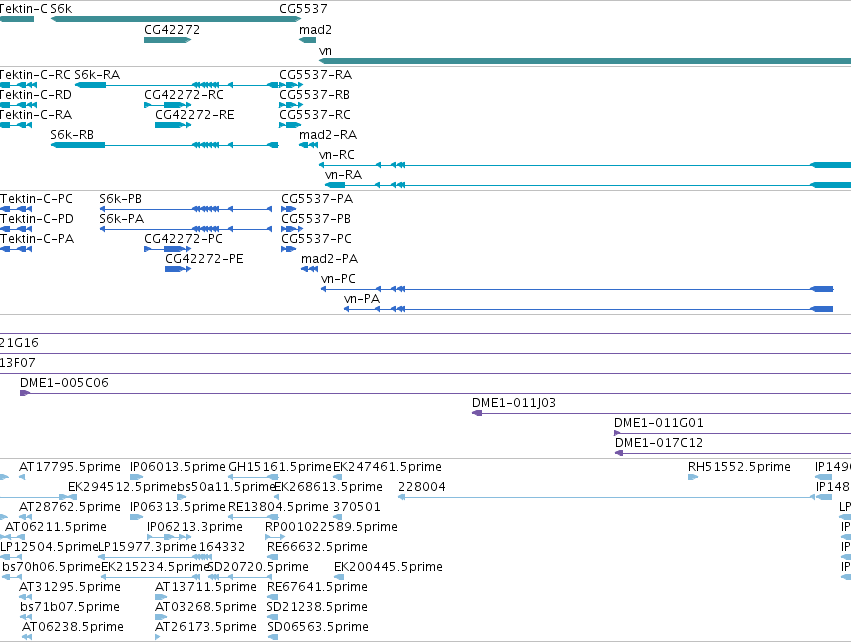Click protein S6k-PA label
This screenshot has height=642, width=851.
tap(122, 219)
